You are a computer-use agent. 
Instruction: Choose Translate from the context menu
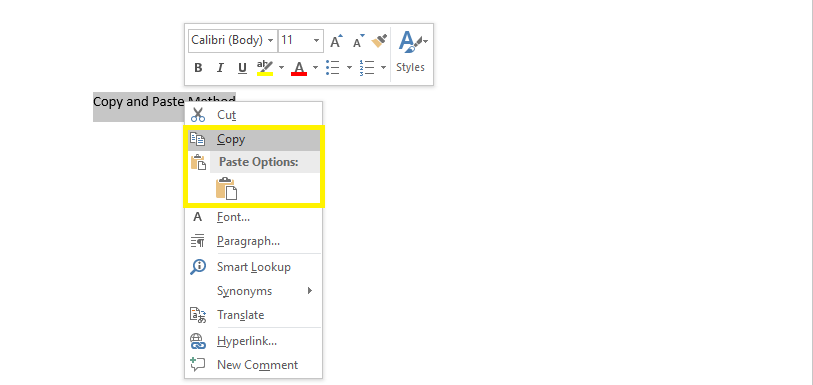(254, 315)
